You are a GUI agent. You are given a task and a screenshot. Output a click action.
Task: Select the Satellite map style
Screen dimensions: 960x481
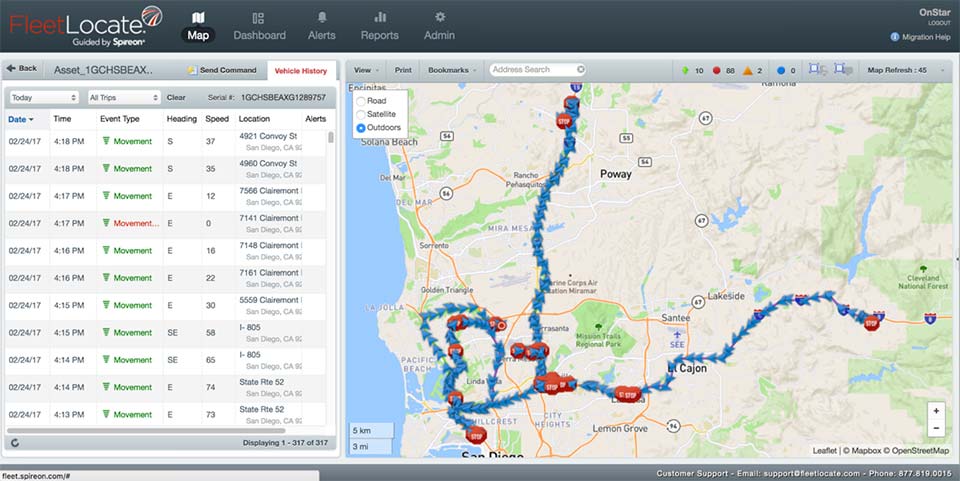(361, 115)
